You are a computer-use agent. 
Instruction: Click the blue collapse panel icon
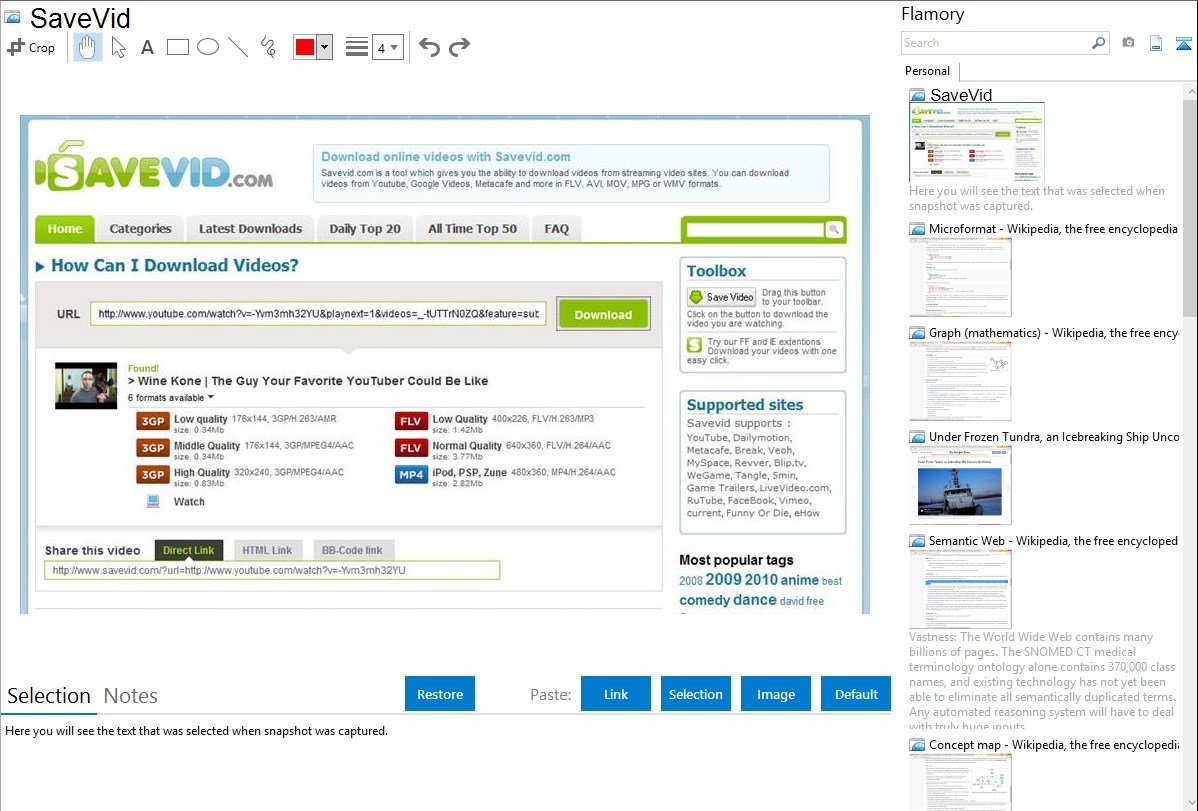click(1183, 44)
